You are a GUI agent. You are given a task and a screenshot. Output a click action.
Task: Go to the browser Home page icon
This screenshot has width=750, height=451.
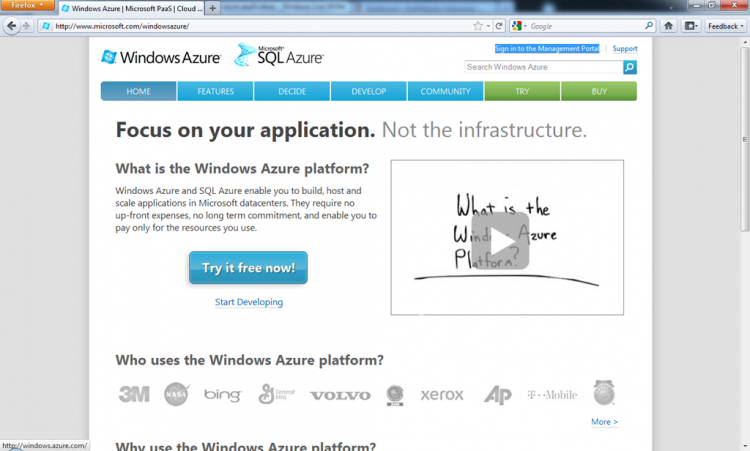click(x=668, y=26)
